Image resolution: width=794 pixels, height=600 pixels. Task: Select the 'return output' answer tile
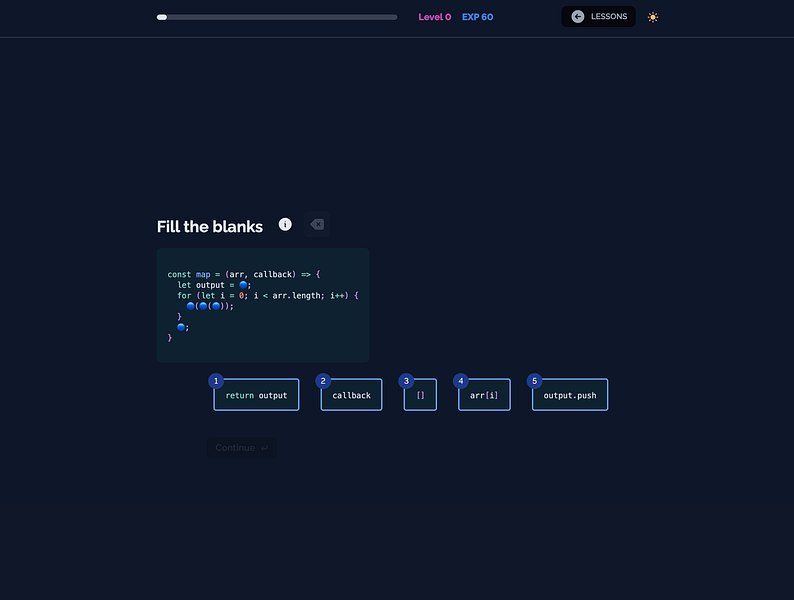[x=256, y=395]
